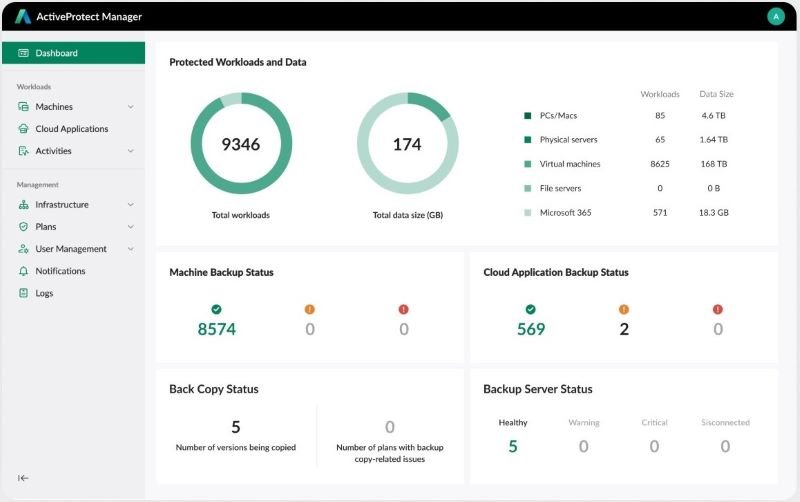Click the File servers legend label
This screenshot has height=502, width=800.
coord(560,188)
